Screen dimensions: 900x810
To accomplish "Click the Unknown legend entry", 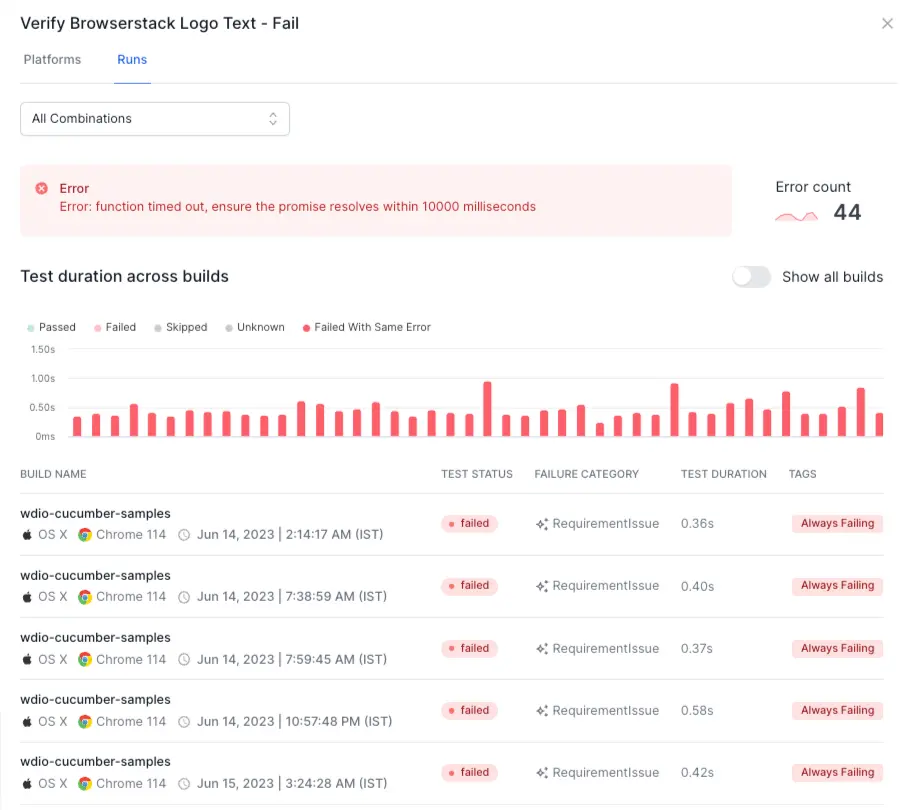I will tap(254, 327).
